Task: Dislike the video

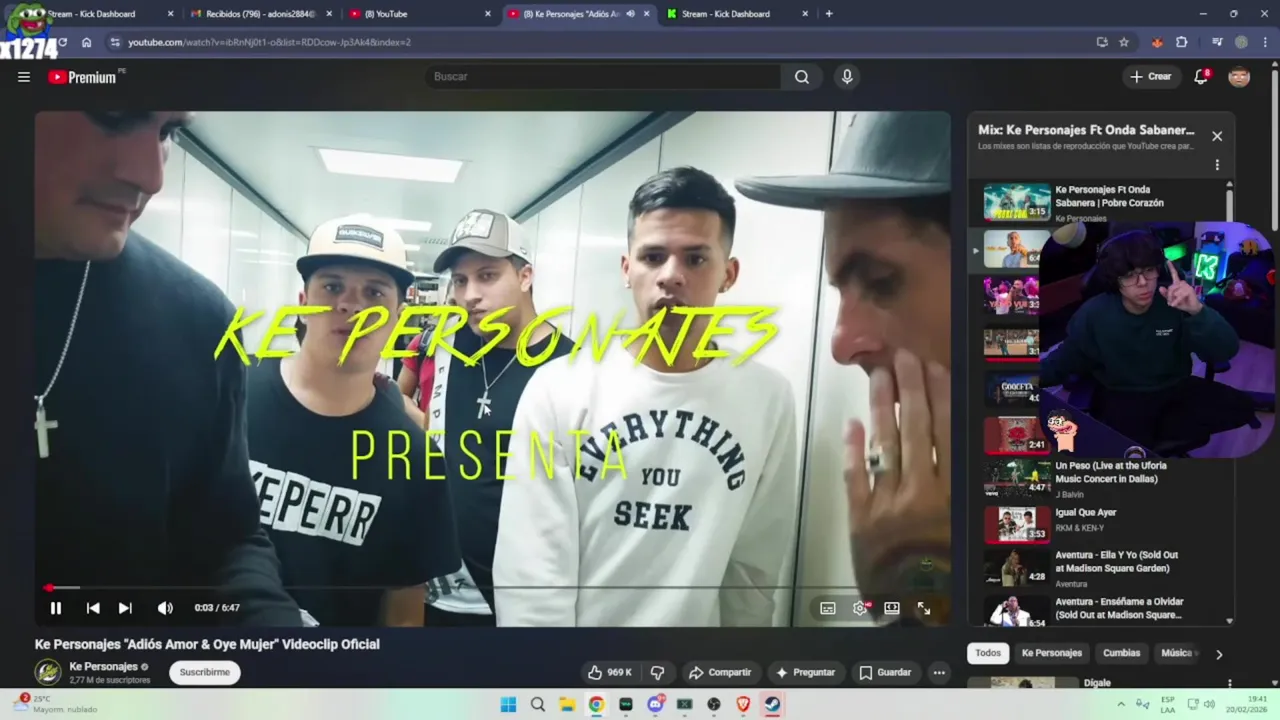Action: click(657, 673)
